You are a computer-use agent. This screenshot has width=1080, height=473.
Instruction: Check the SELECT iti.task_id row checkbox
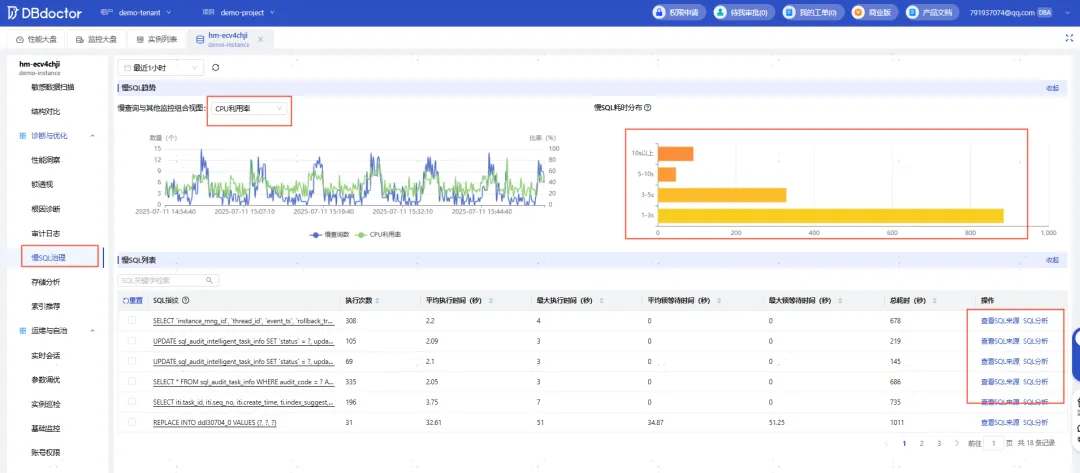(x=132, y=401)
